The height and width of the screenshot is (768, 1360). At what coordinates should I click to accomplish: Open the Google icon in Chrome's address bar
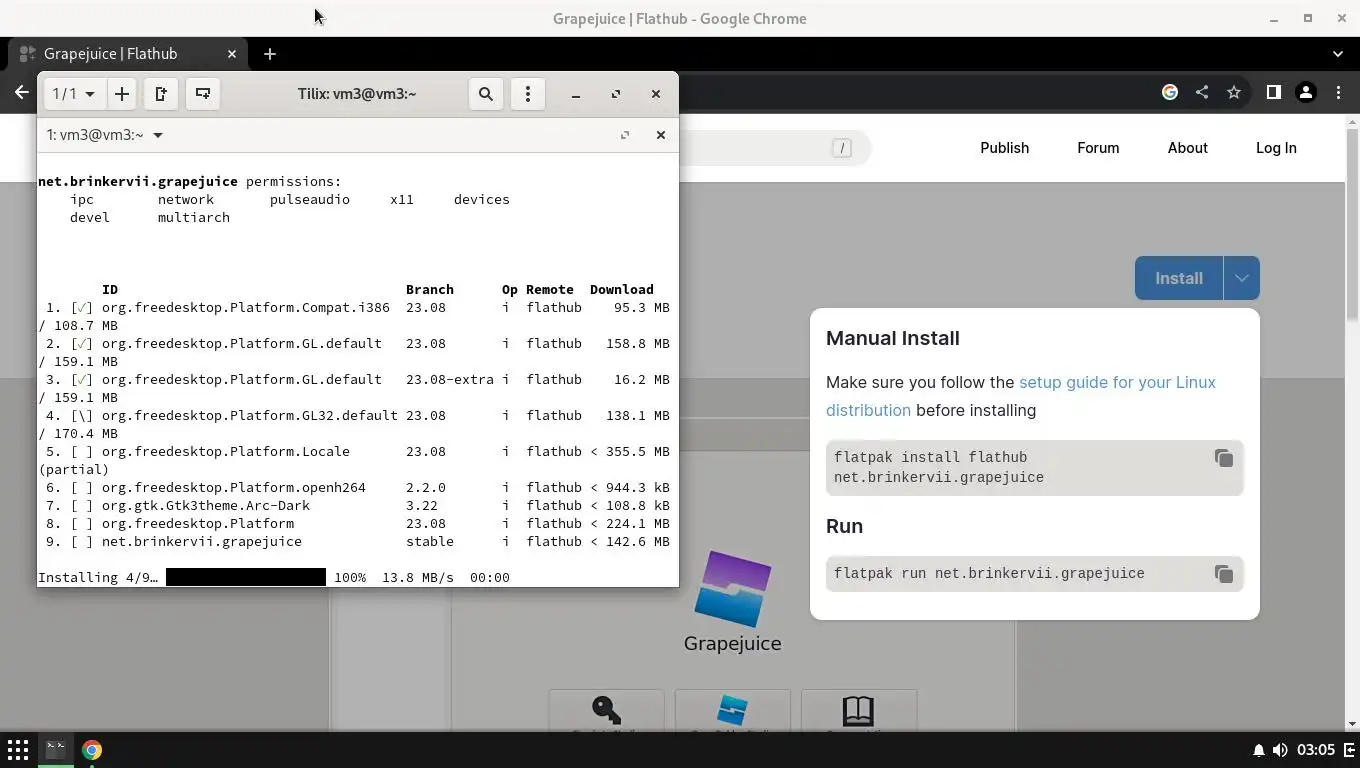point(1170,92)
